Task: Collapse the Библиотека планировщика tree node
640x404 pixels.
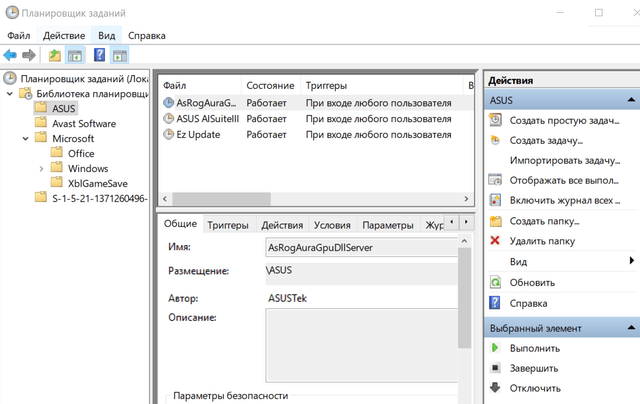Action: [10, 94]
